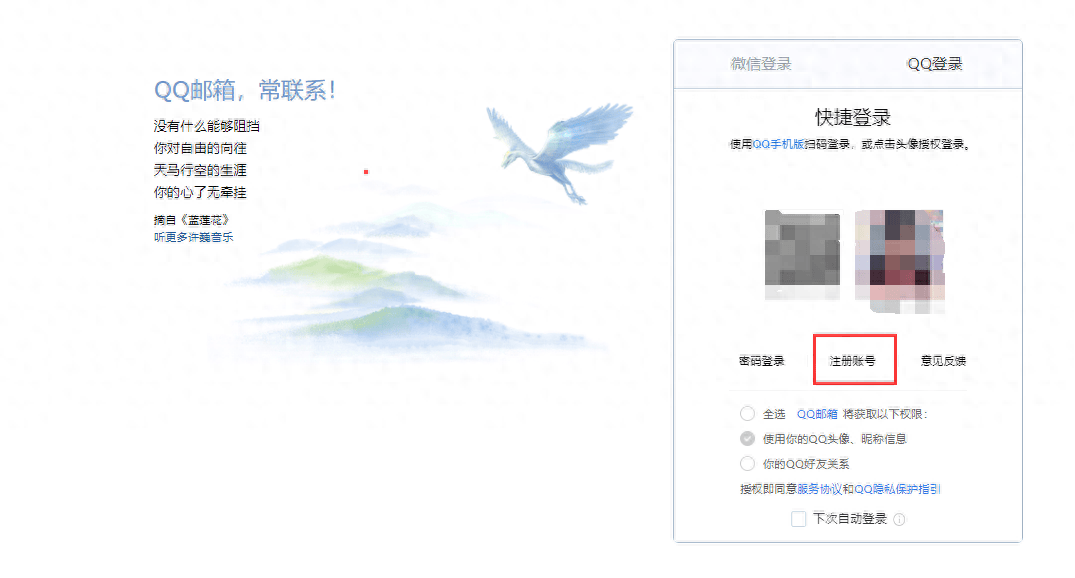Open the 密码登录 option

click(x=762, y=361)
